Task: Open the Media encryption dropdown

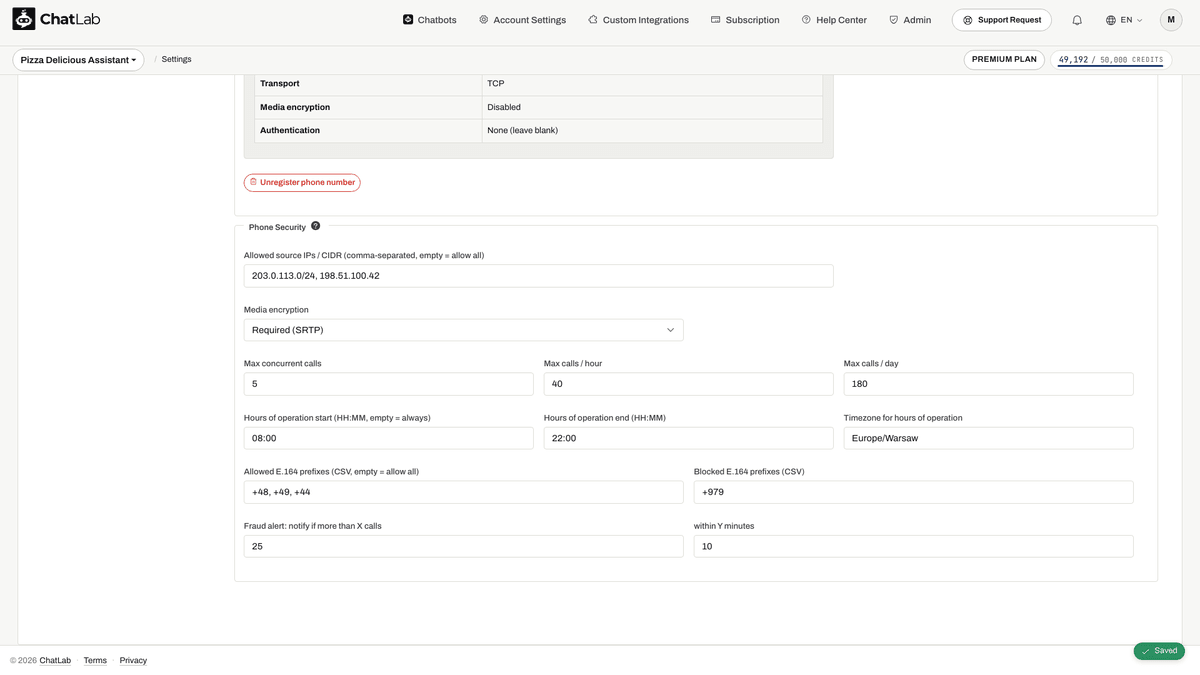Action: (x=464, y=330)
